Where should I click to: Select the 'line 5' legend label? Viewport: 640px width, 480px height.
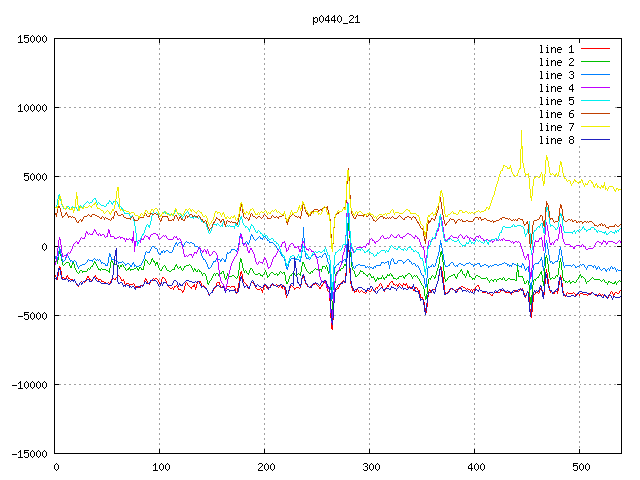(557, 101)
